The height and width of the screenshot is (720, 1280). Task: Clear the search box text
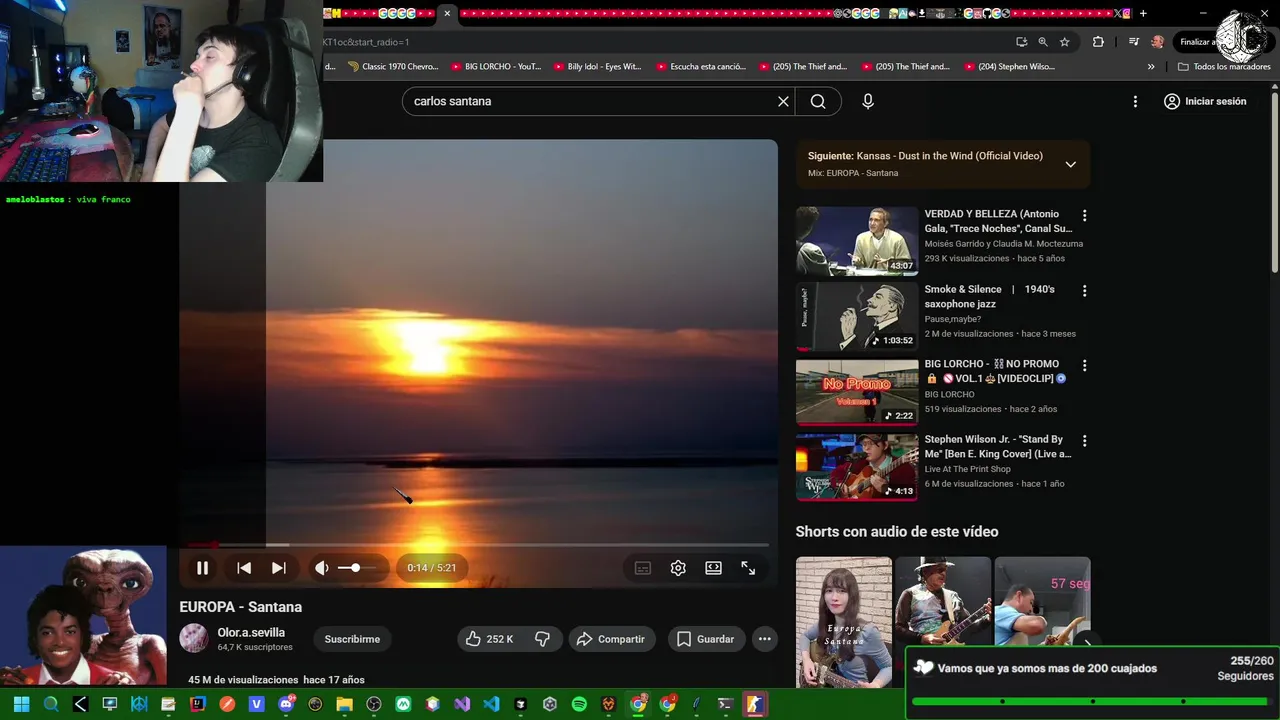click(783, 101)
